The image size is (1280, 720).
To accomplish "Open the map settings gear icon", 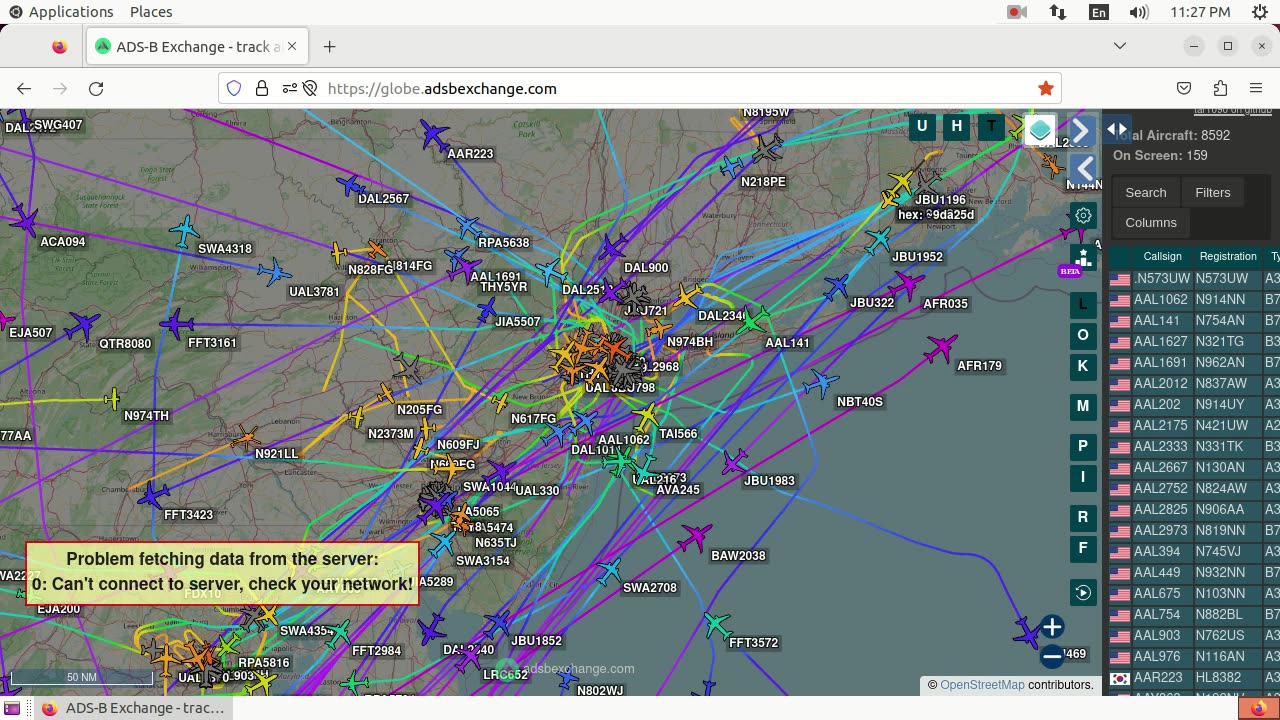I will pos(1083,216).
